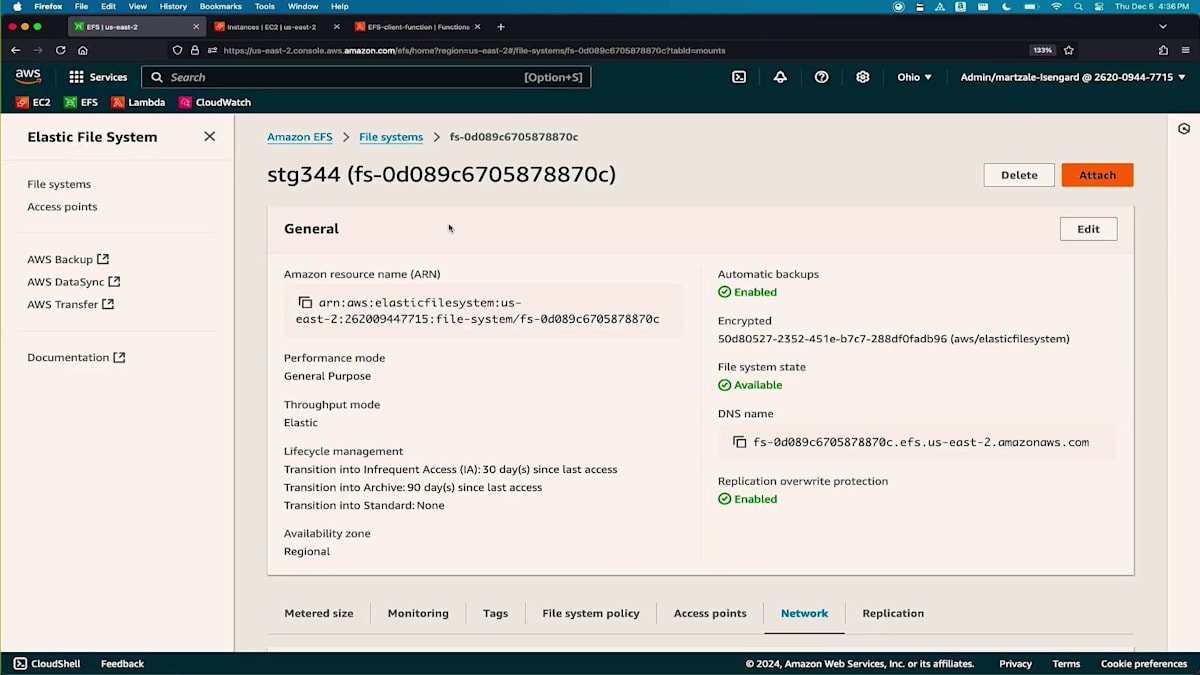The height and width of the screenshot is (675, 1200).
Task: Open the Feedback link in footer
Action: [x=122, y=664]
